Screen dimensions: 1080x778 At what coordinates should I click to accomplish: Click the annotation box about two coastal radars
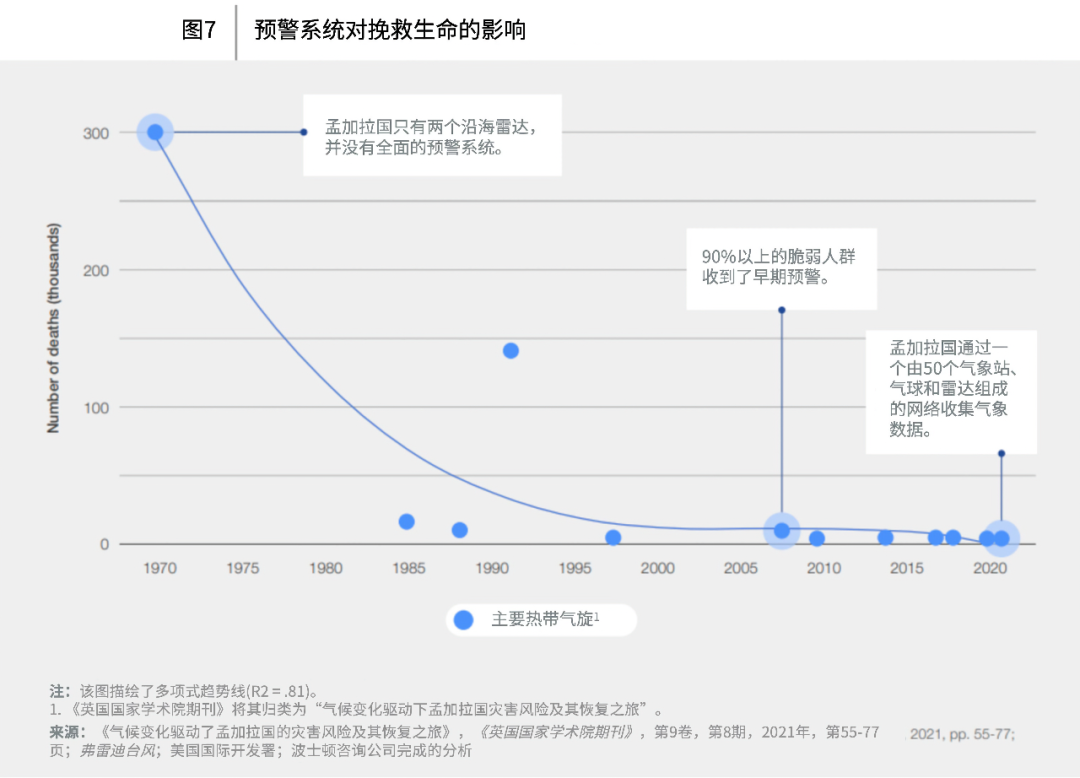click(x=433, y=135)
